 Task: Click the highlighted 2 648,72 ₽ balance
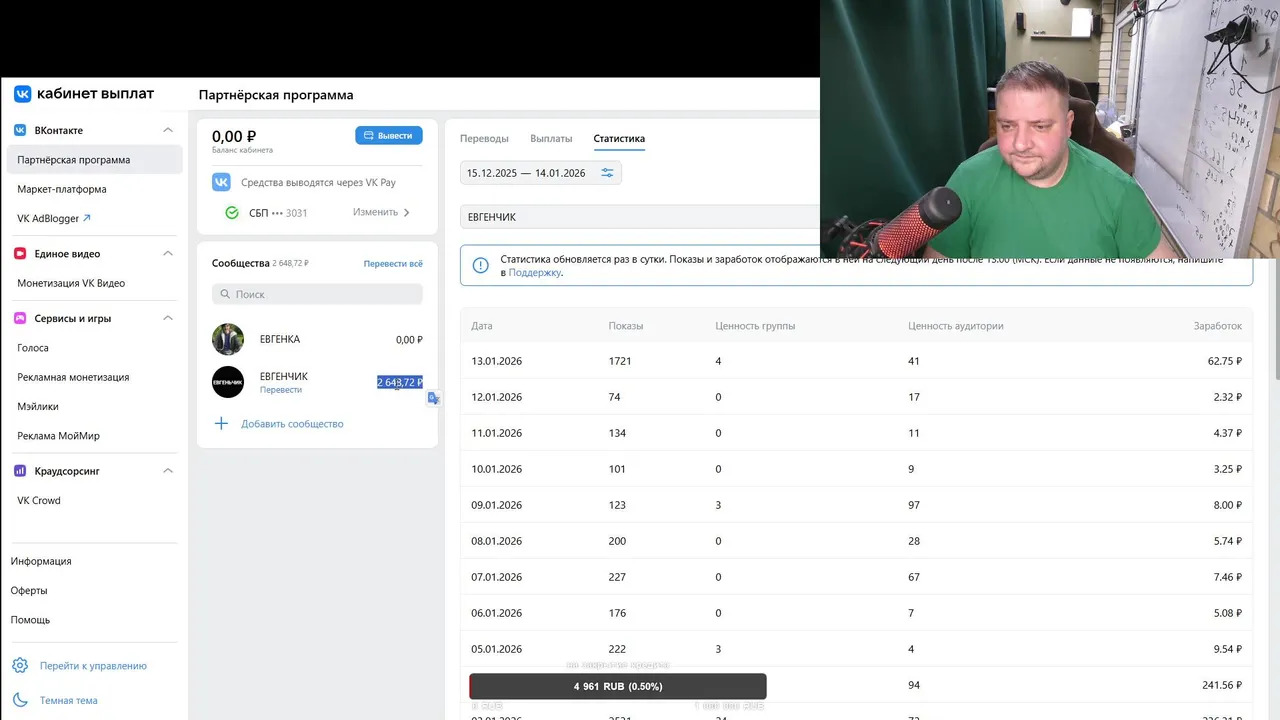click(x=400, y=382)
